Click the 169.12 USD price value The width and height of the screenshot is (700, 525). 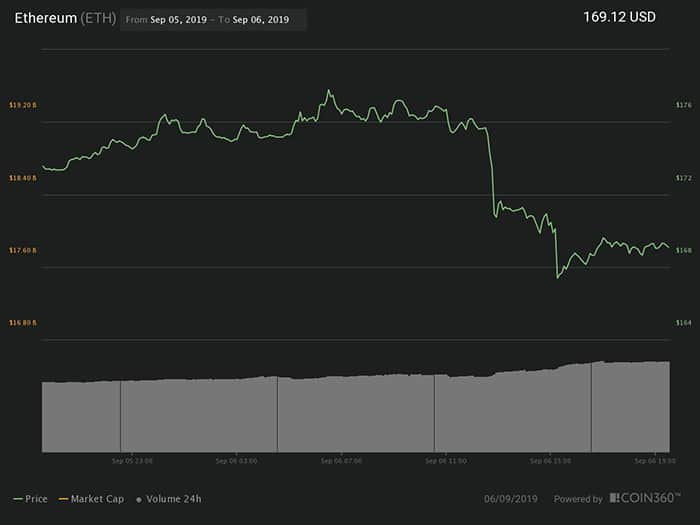pos(620,17)
